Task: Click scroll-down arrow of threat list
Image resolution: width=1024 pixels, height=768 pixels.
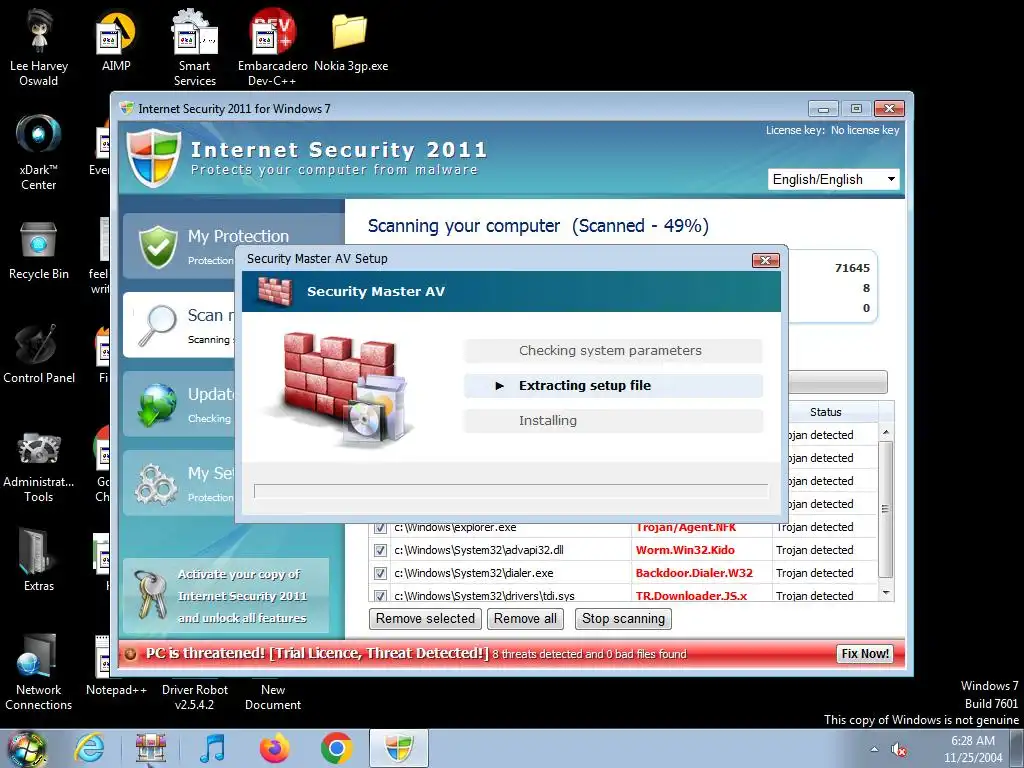Action: 886,593
